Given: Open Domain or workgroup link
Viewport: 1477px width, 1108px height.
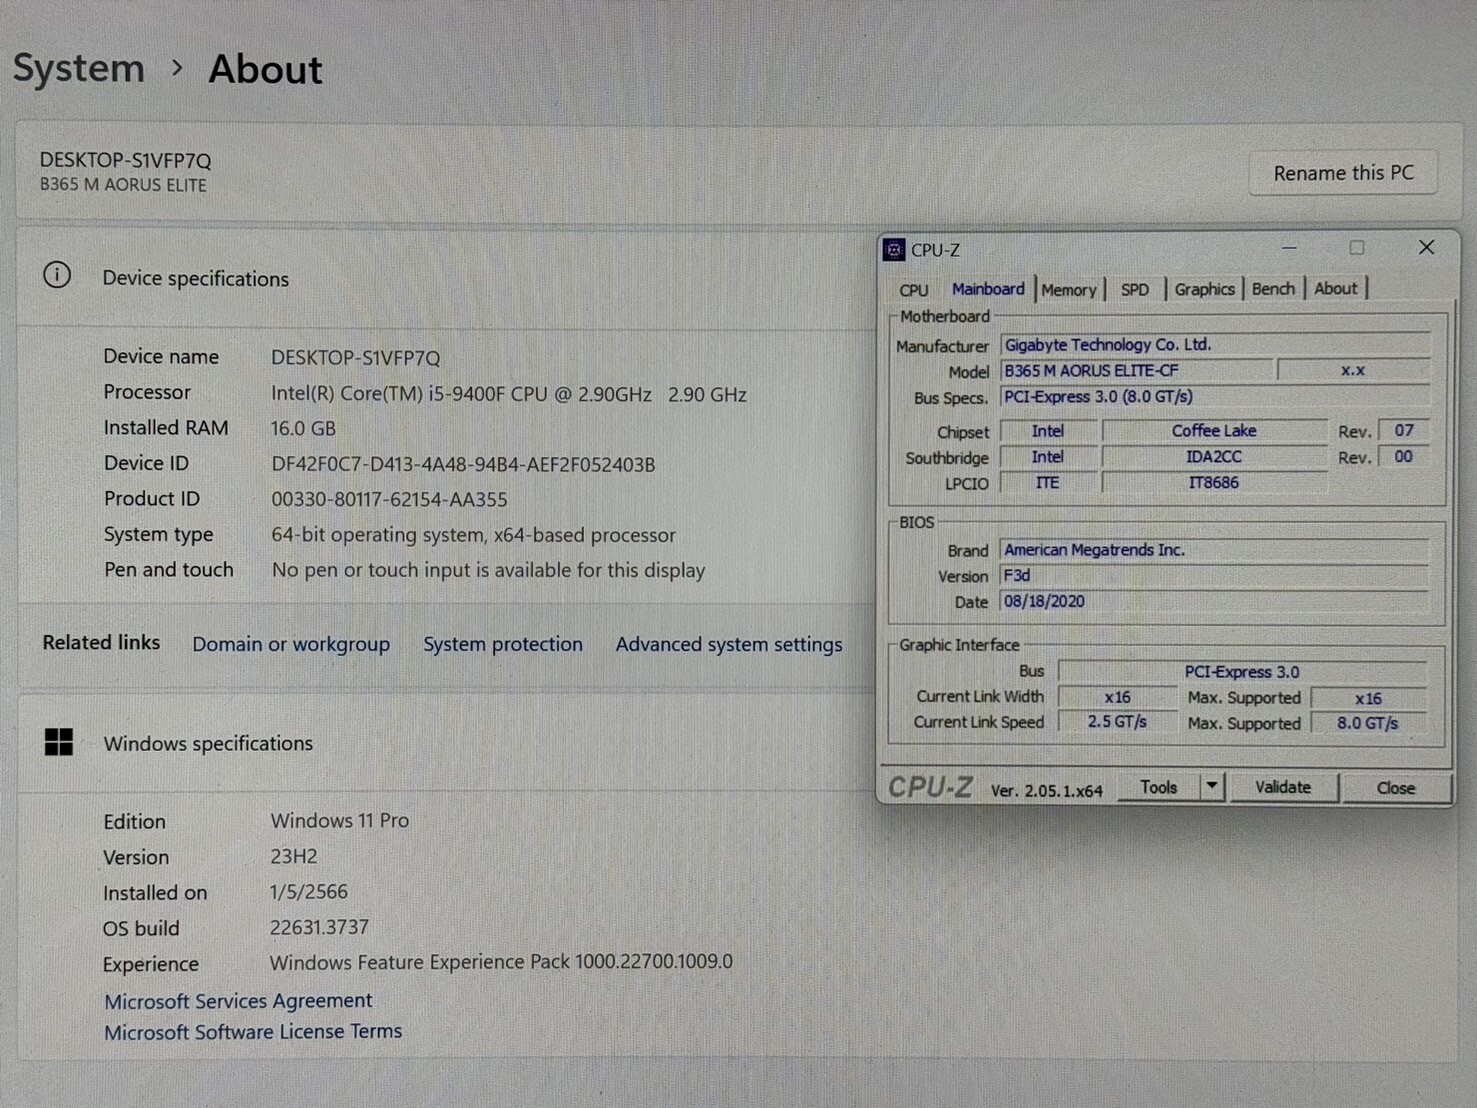Looking at the screenshot, I should coord(291,644).
